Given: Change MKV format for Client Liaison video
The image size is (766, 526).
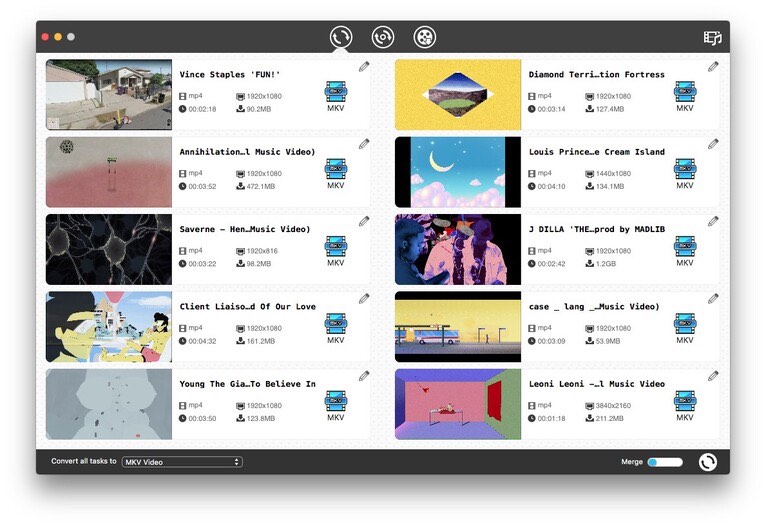Looking at the screenshot, I should tap(336, 328).
